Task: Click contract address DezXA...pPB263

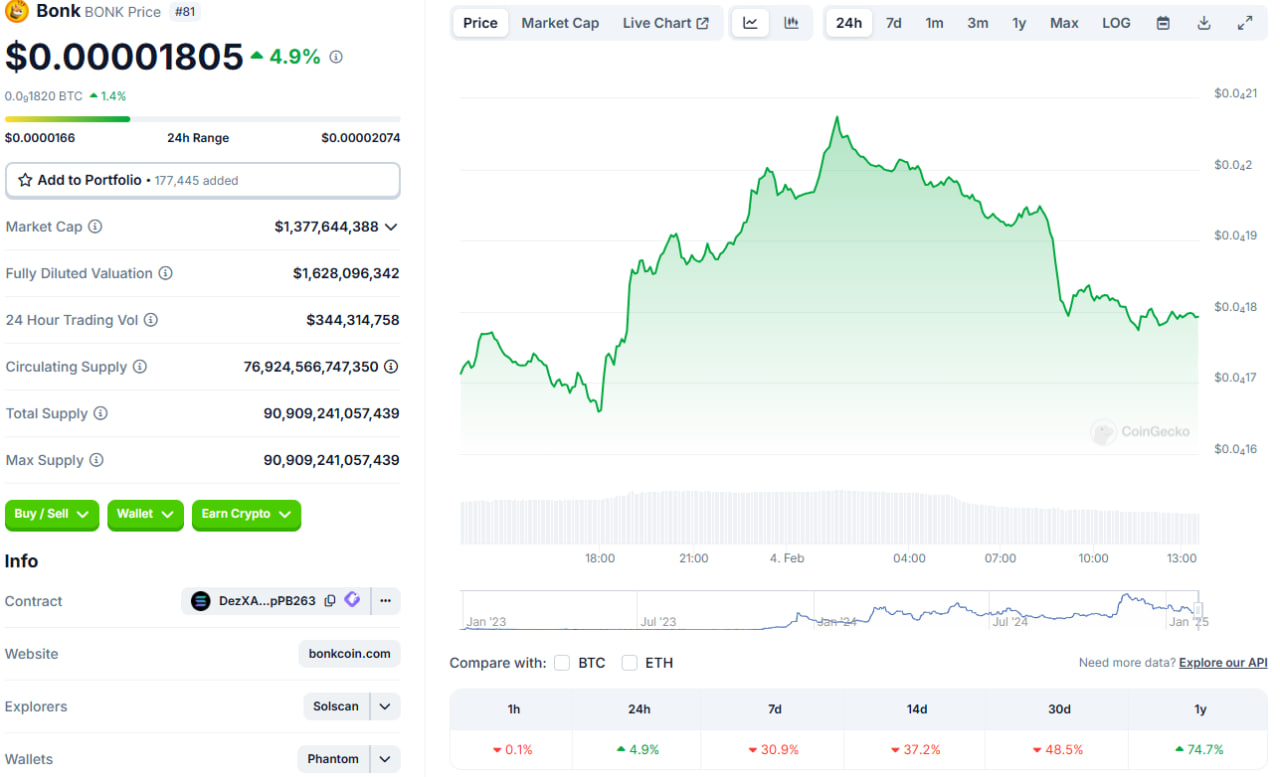Action: click(x=267, y=601)
